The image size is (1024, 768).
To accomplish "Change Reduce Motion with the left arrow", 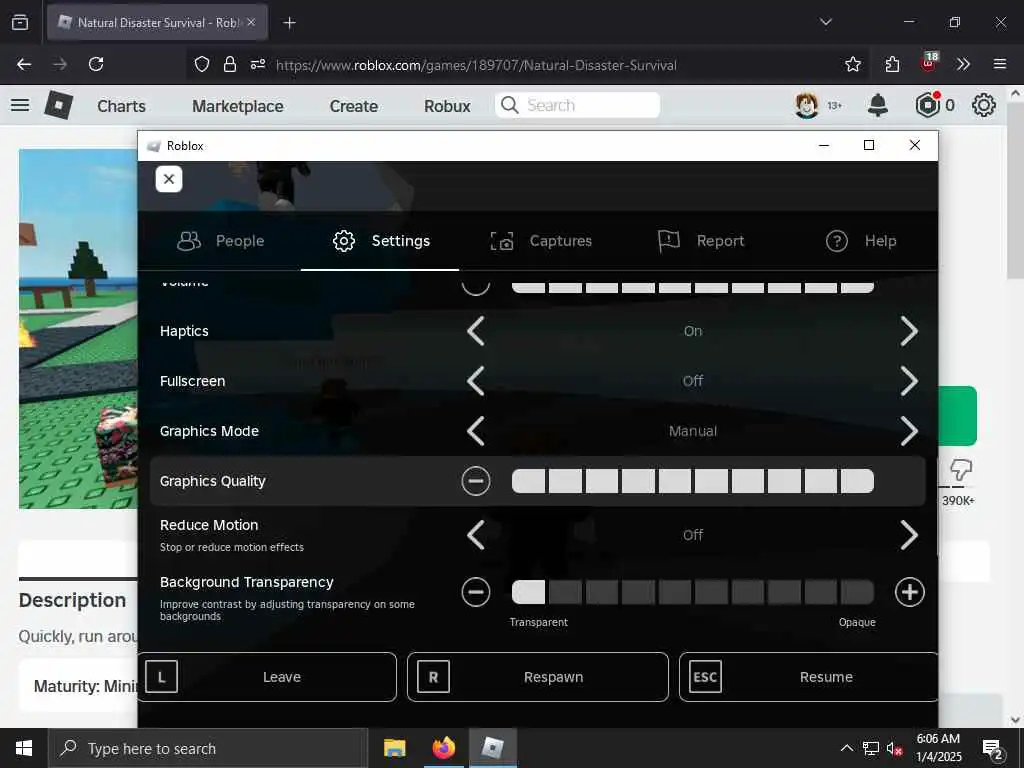I will pyautogui.click(x=476, y=535).
